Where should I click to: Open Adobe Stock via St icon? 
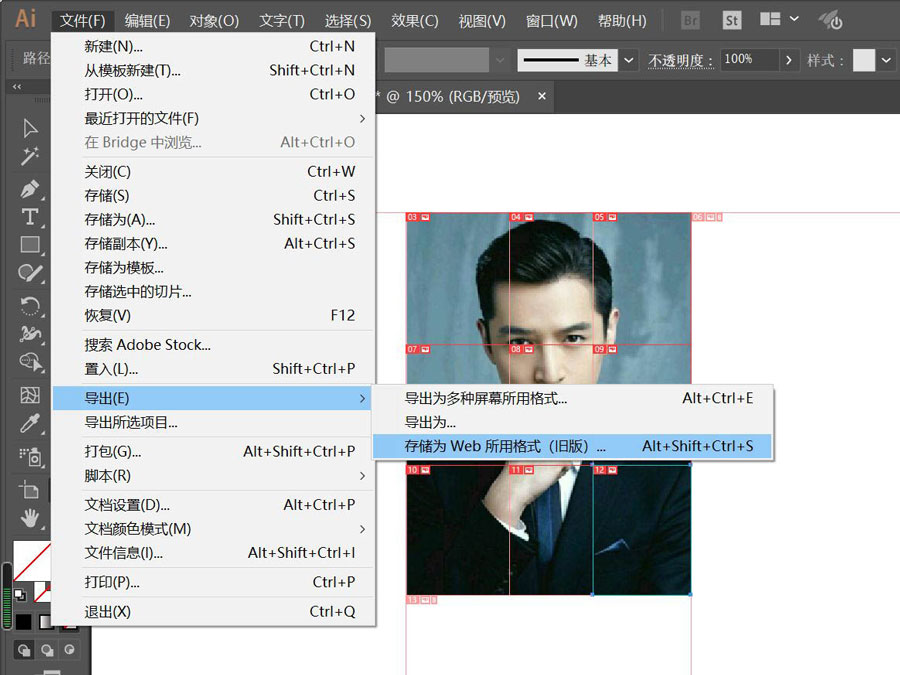[x=731, y=21]
